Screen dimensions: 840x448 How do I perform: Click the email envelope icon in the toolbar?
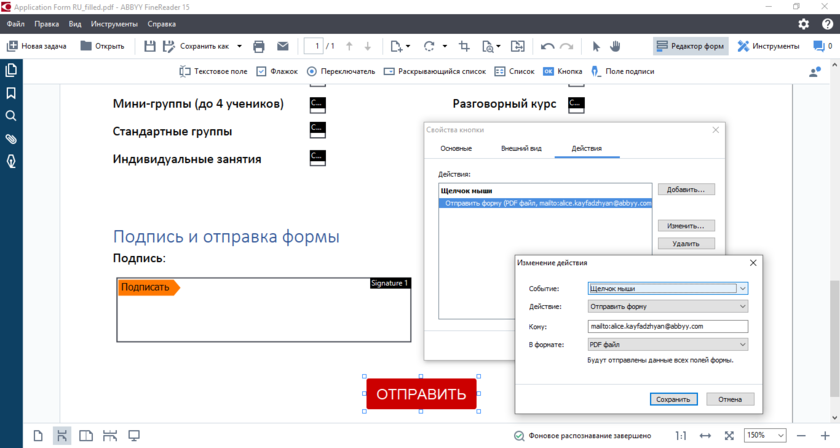click(x=282, y=46)
